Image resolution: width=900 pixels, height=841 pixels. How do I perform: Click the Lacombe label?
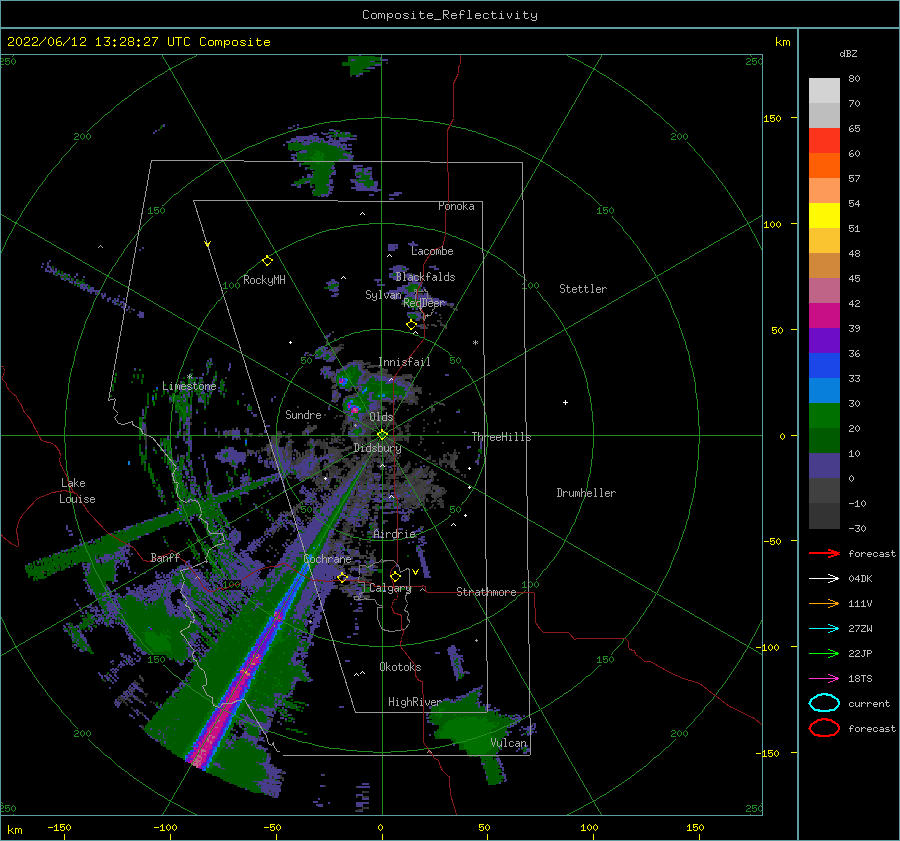[432, 251]
